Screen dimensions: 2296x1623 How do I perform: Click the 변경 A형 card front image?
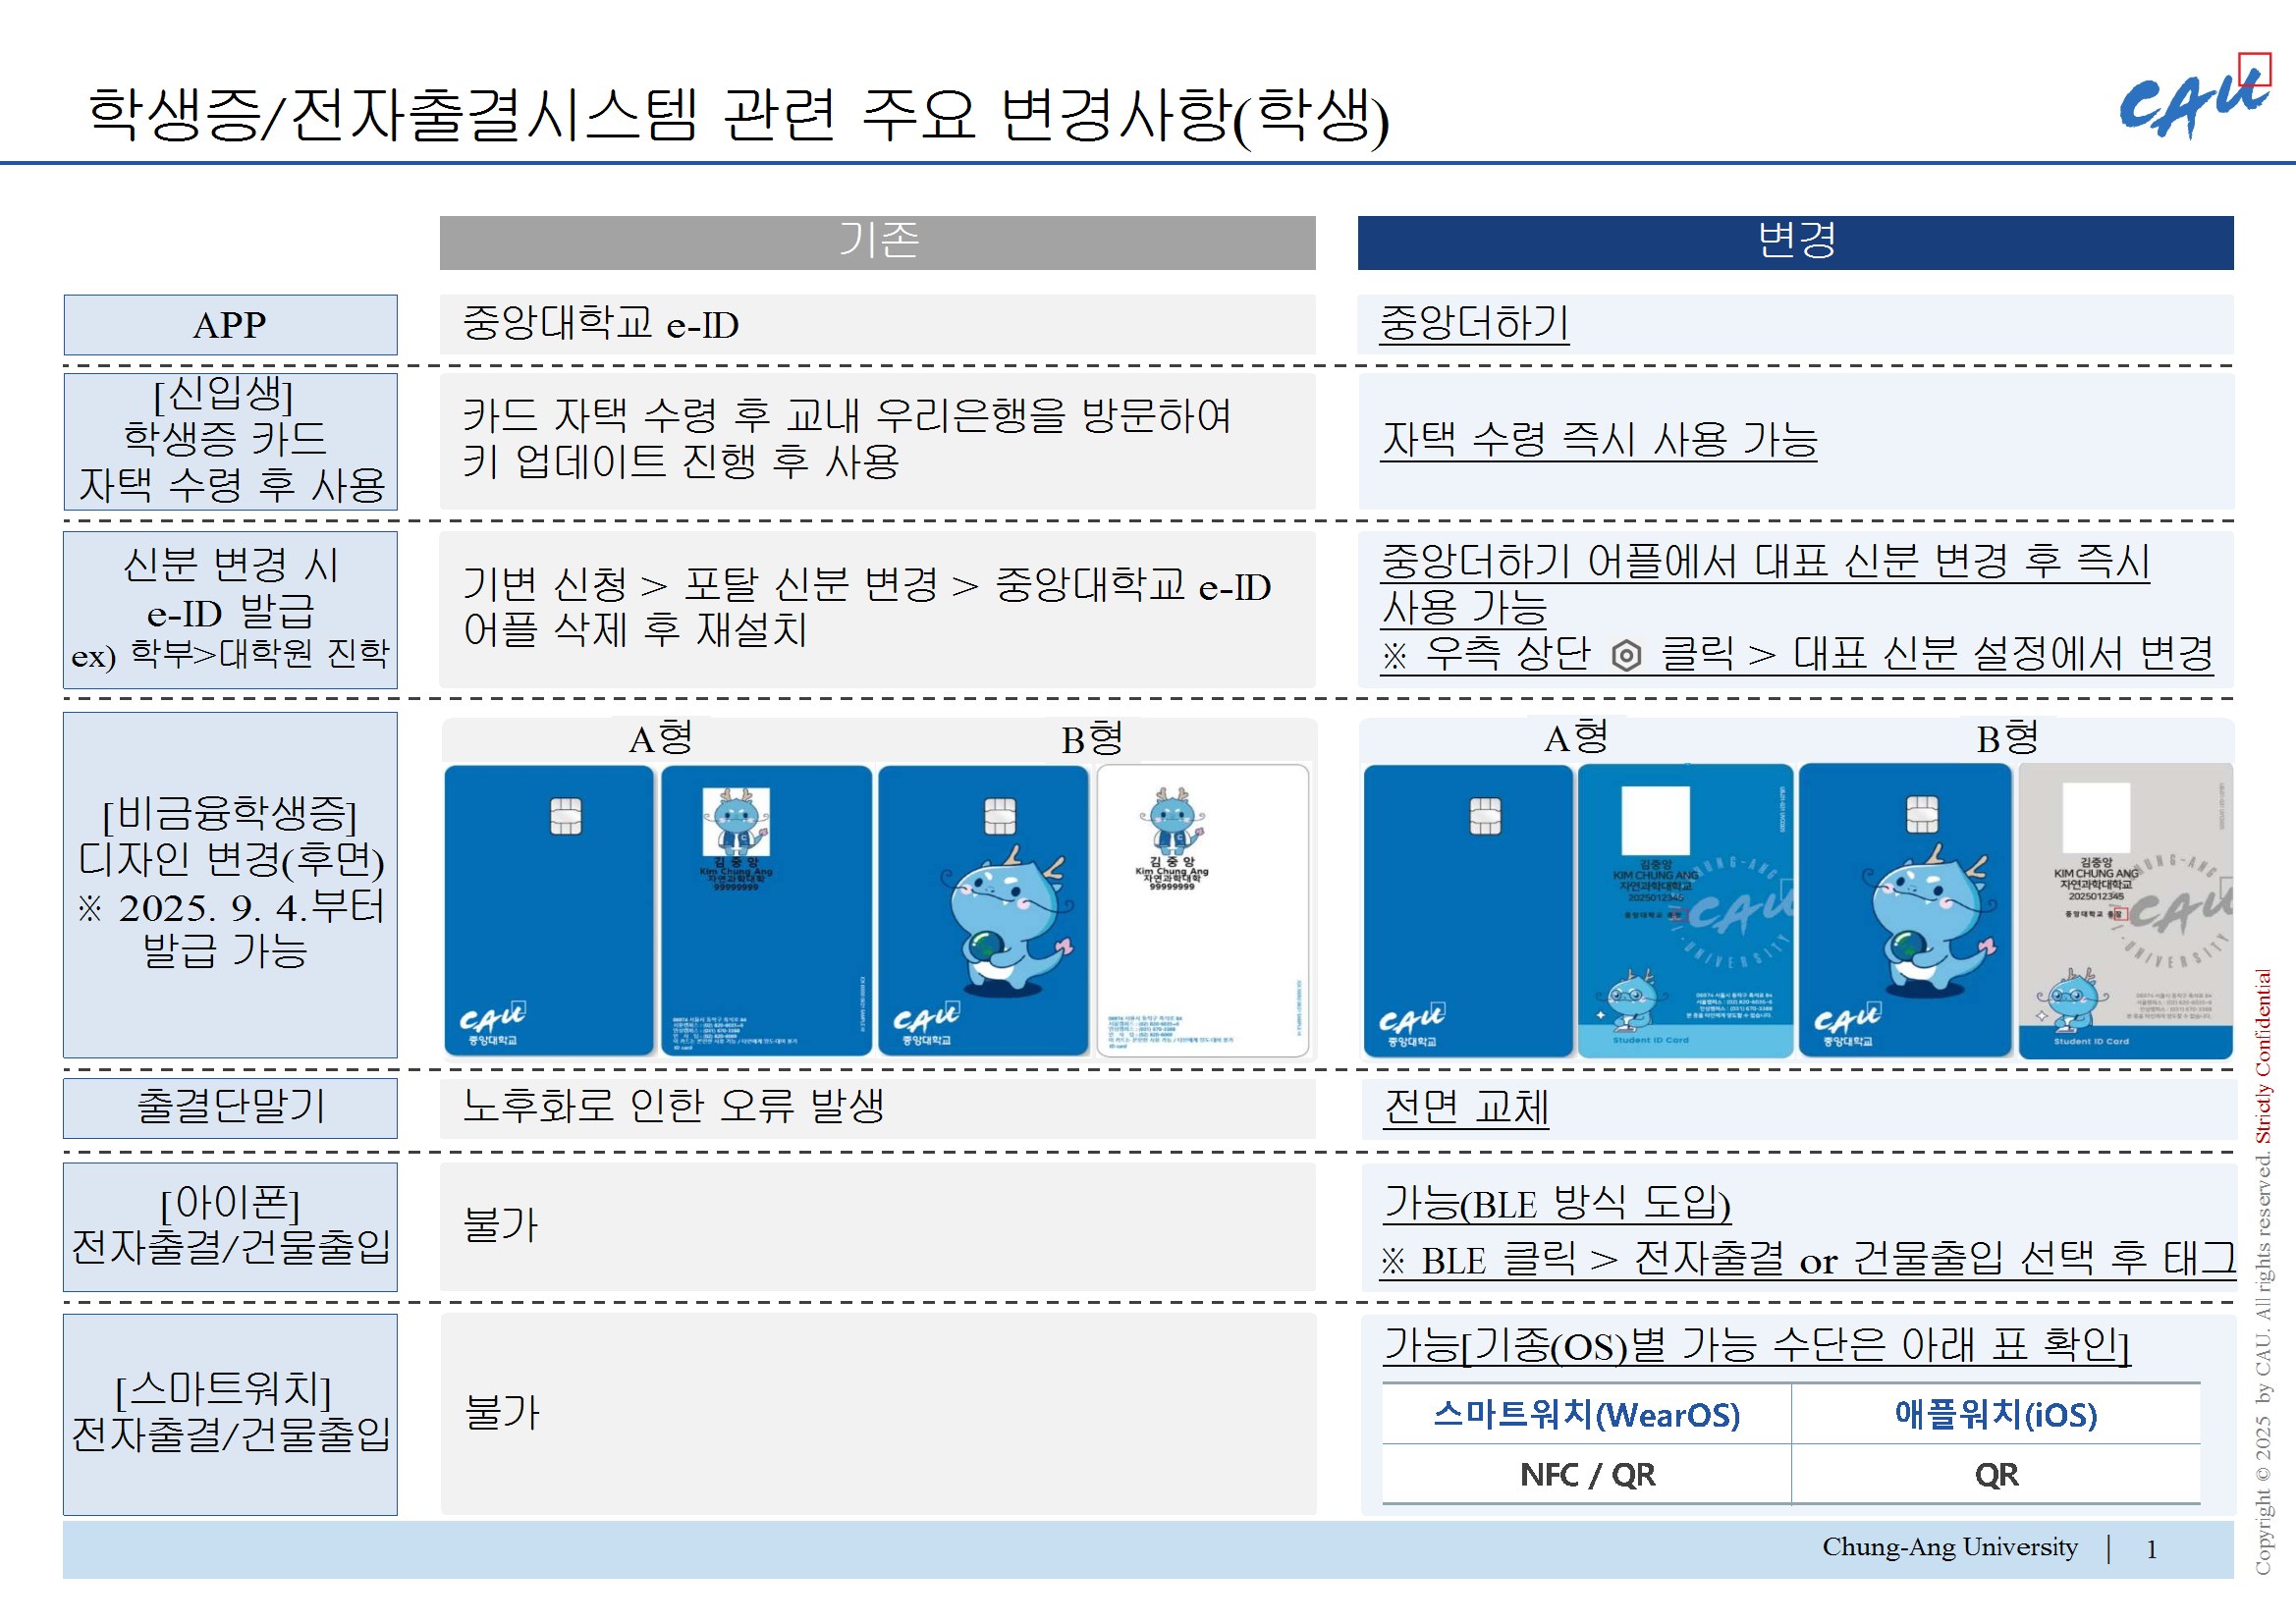point(1468,911)
